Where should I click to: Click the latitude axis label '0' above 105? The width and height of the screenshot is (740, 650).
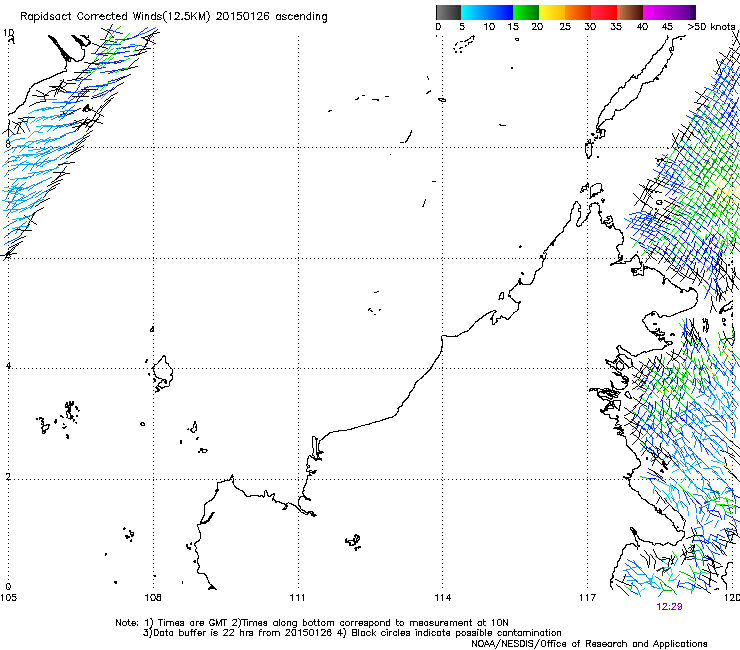[x=8, y=587]
